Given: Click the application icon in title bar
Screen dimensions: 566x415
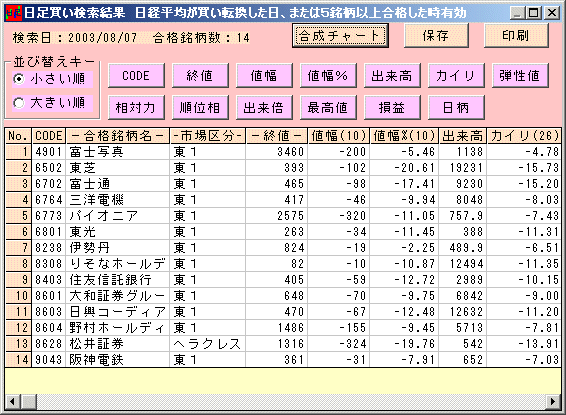Looking at the screenshot, I should click(13, 13).
